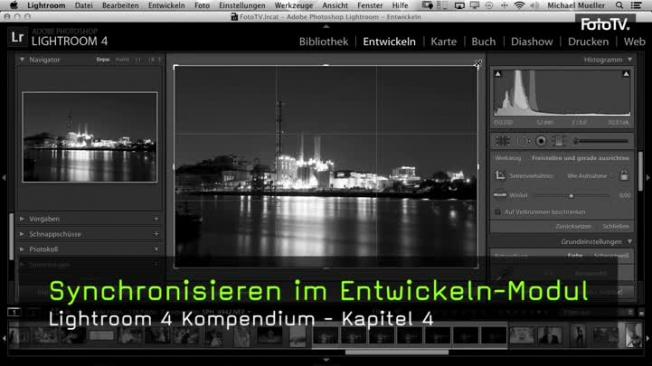Select the Red Eye Correction tool
The width and height of the screenshot is (652, 366).
pos(541,141)
